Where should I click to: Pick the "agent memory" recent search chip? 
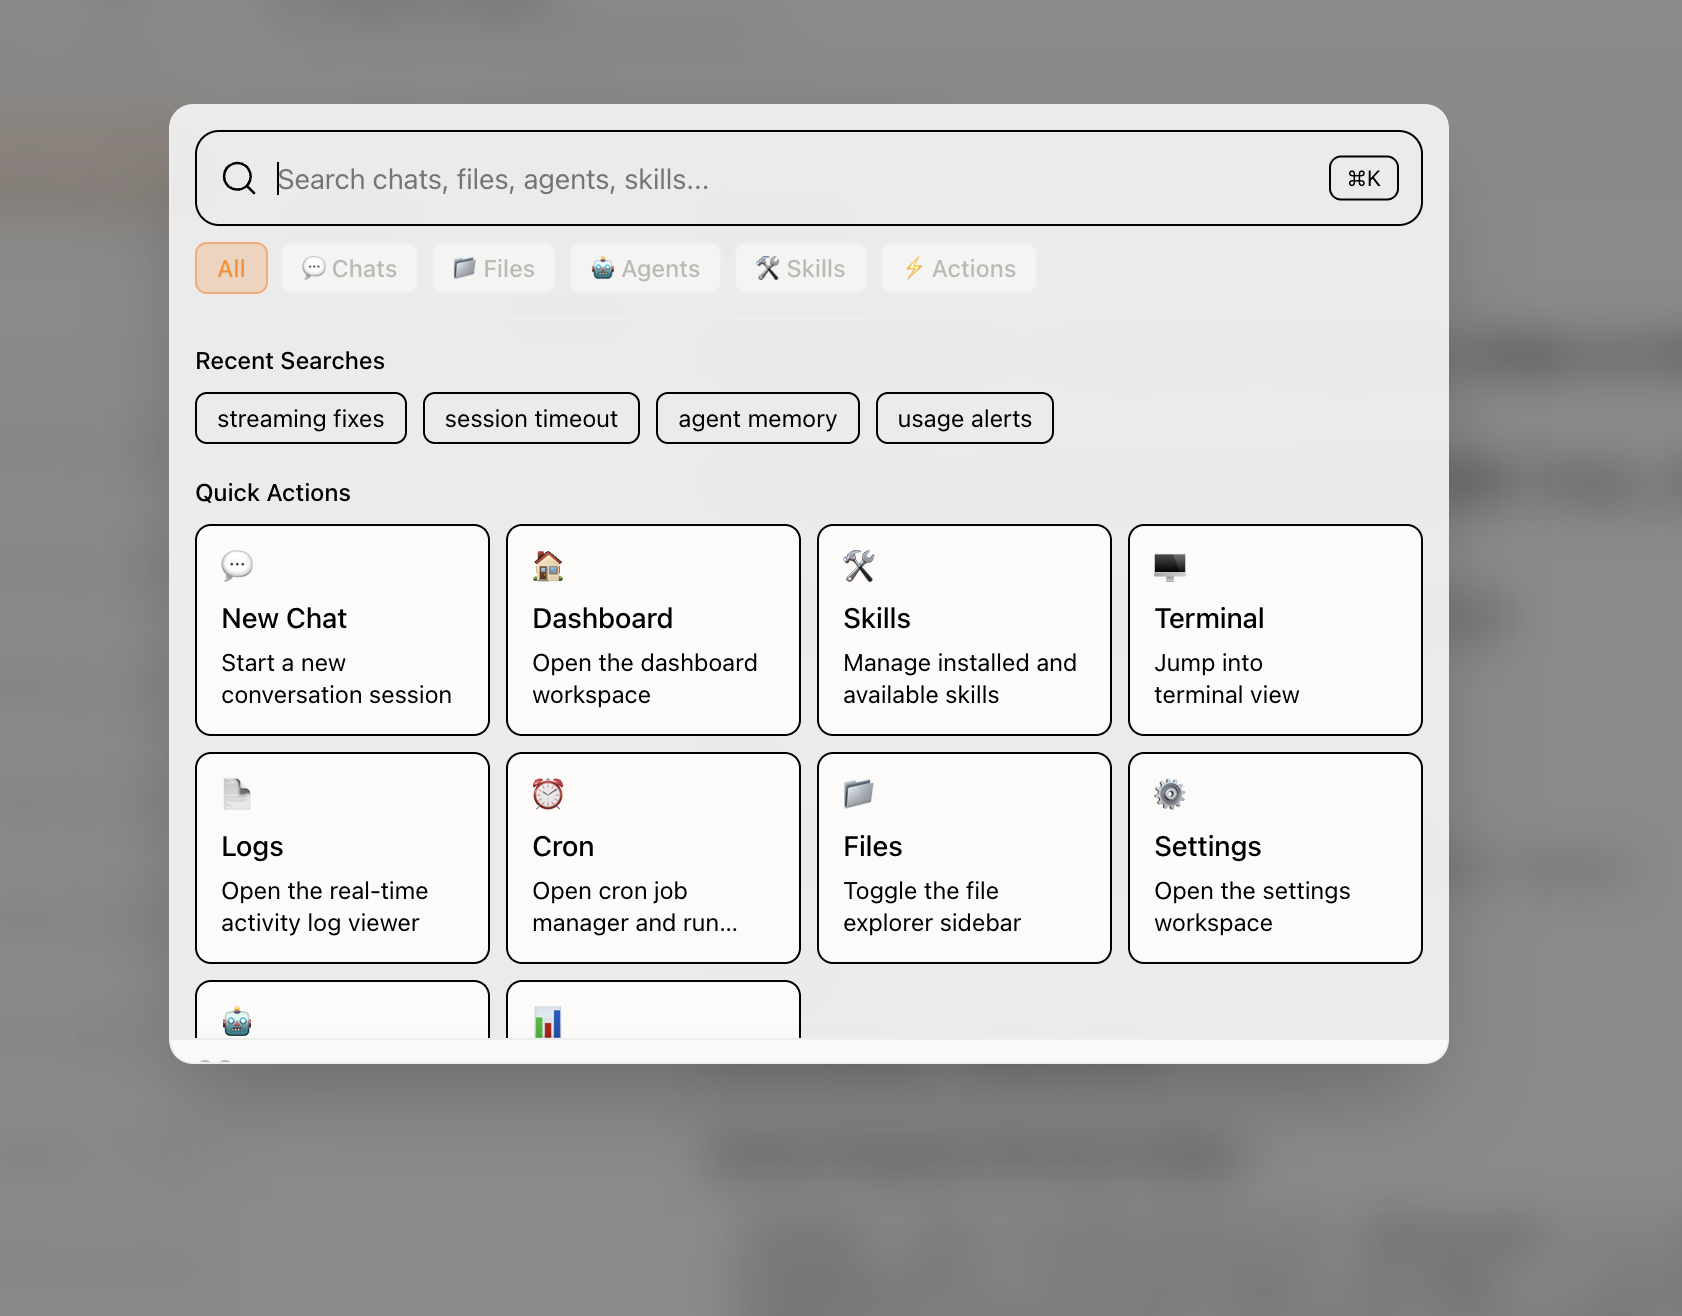(x=758, y=418)
